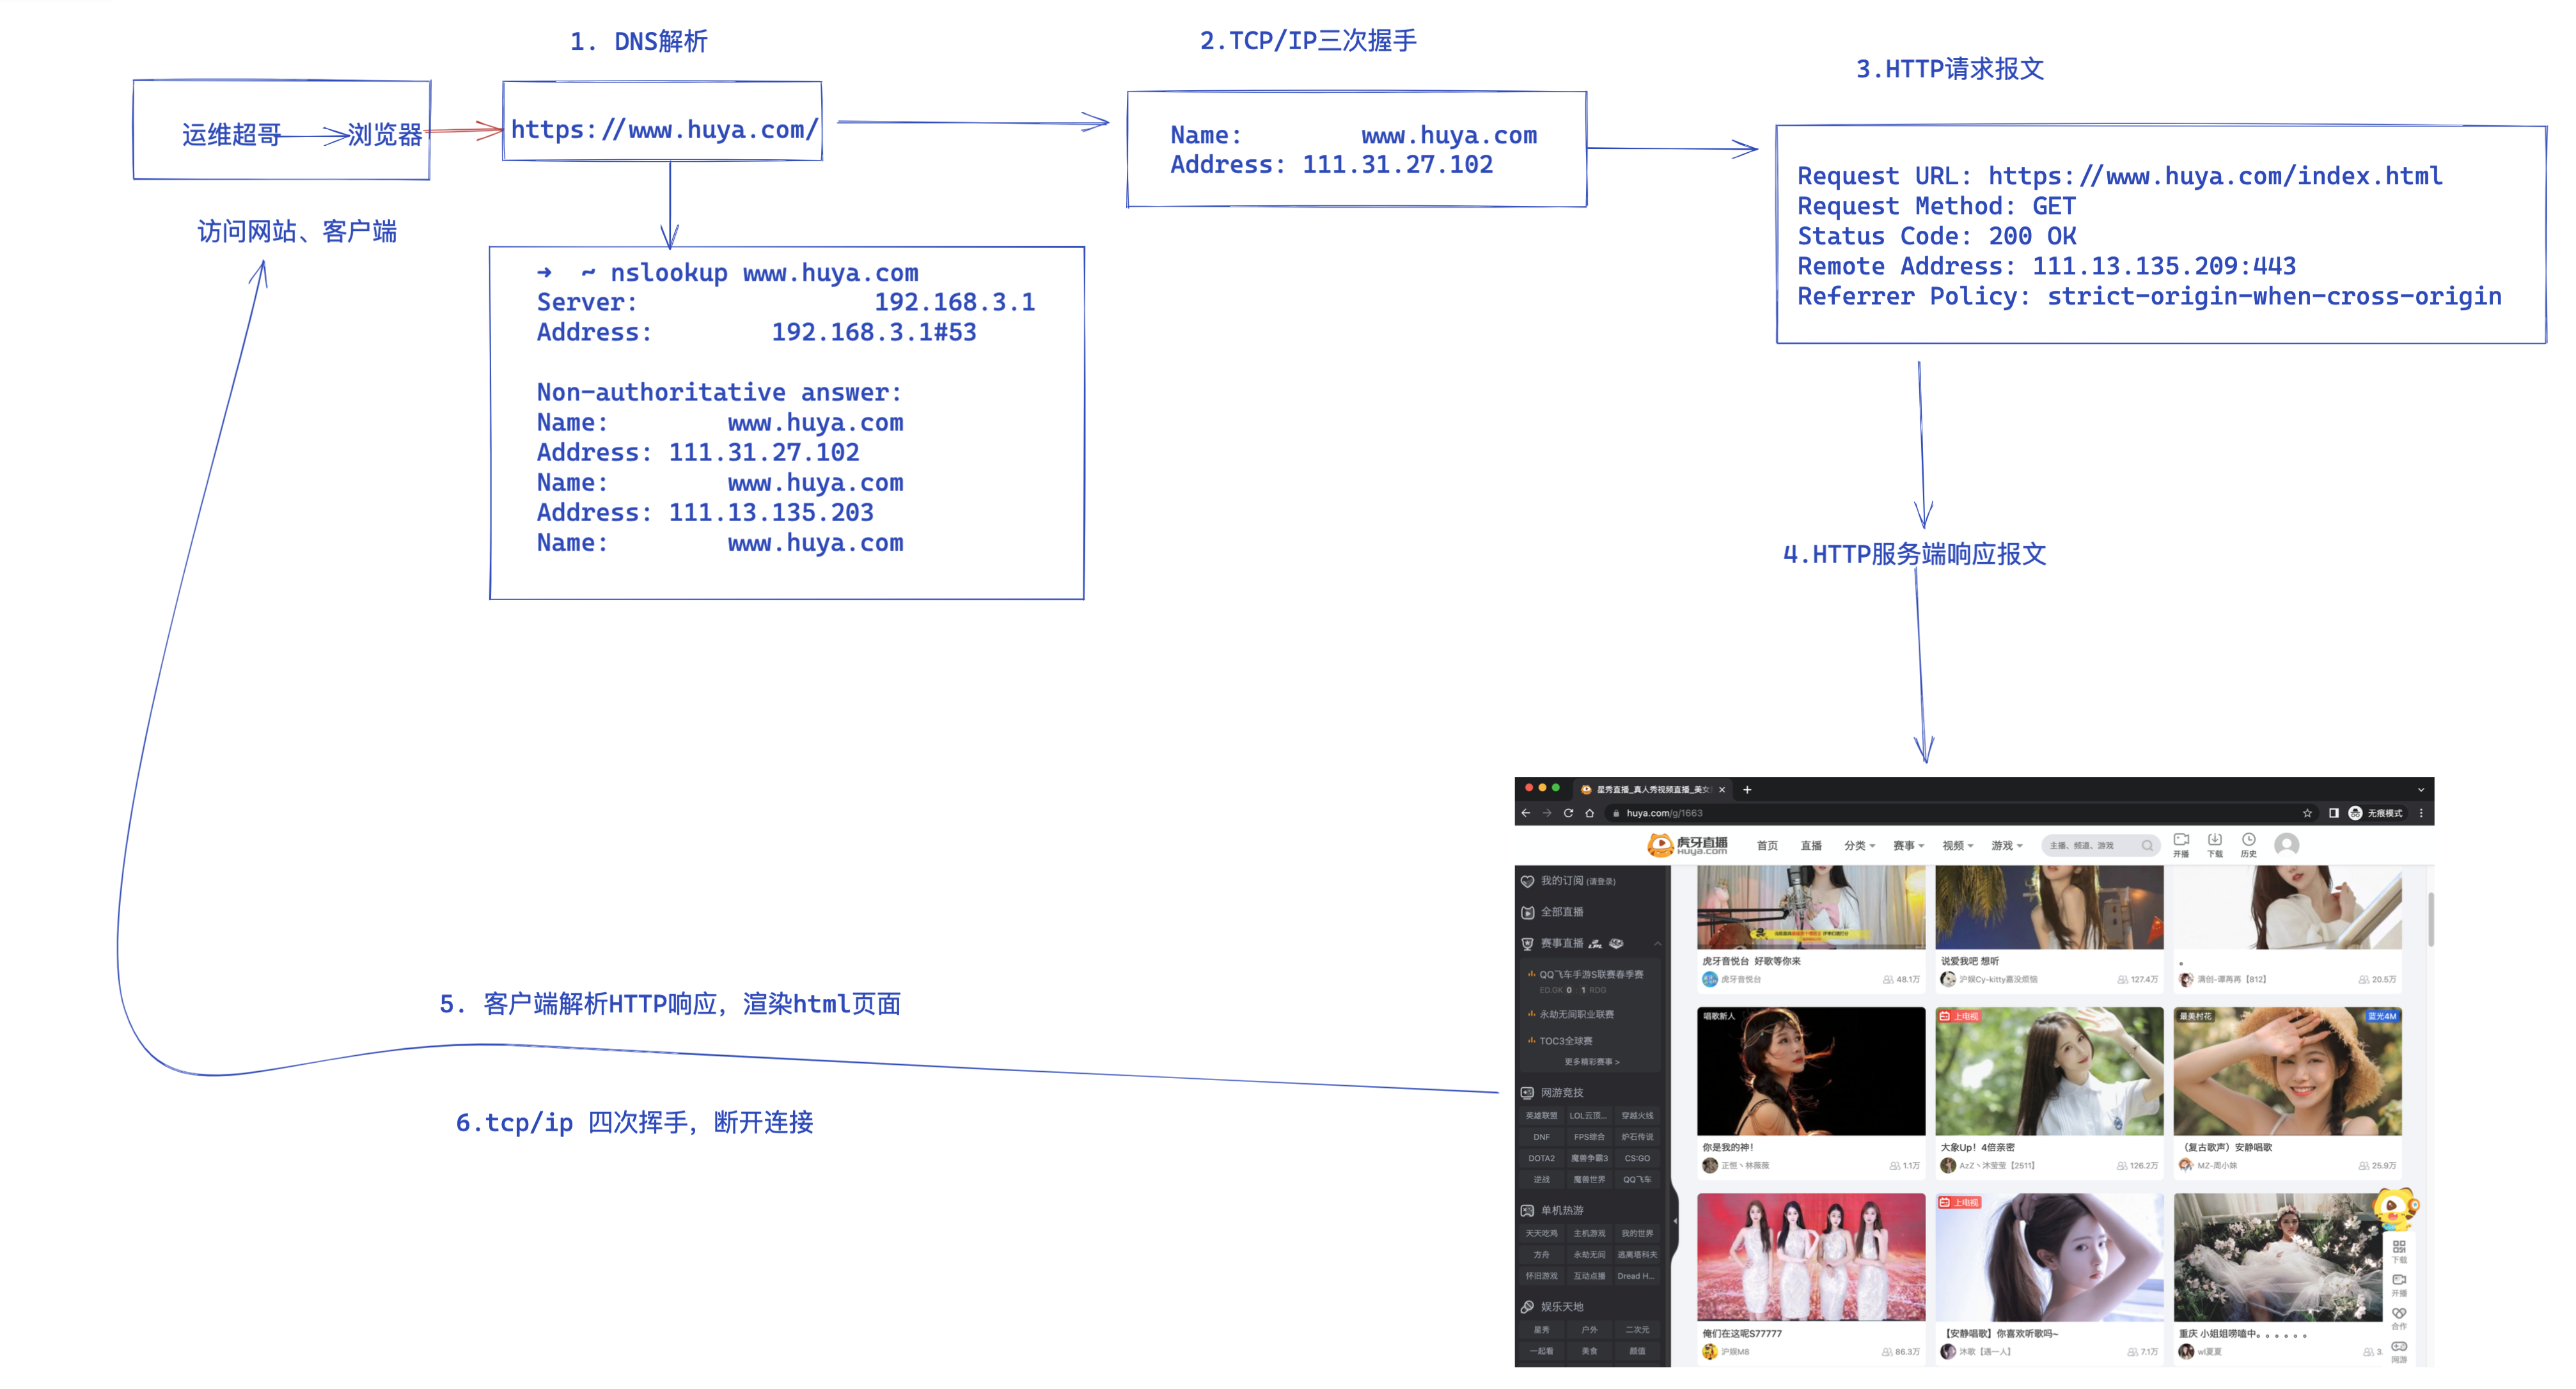Click the browser home icon
This screenshot has width=2576, height=1389.
(1589, 813)
